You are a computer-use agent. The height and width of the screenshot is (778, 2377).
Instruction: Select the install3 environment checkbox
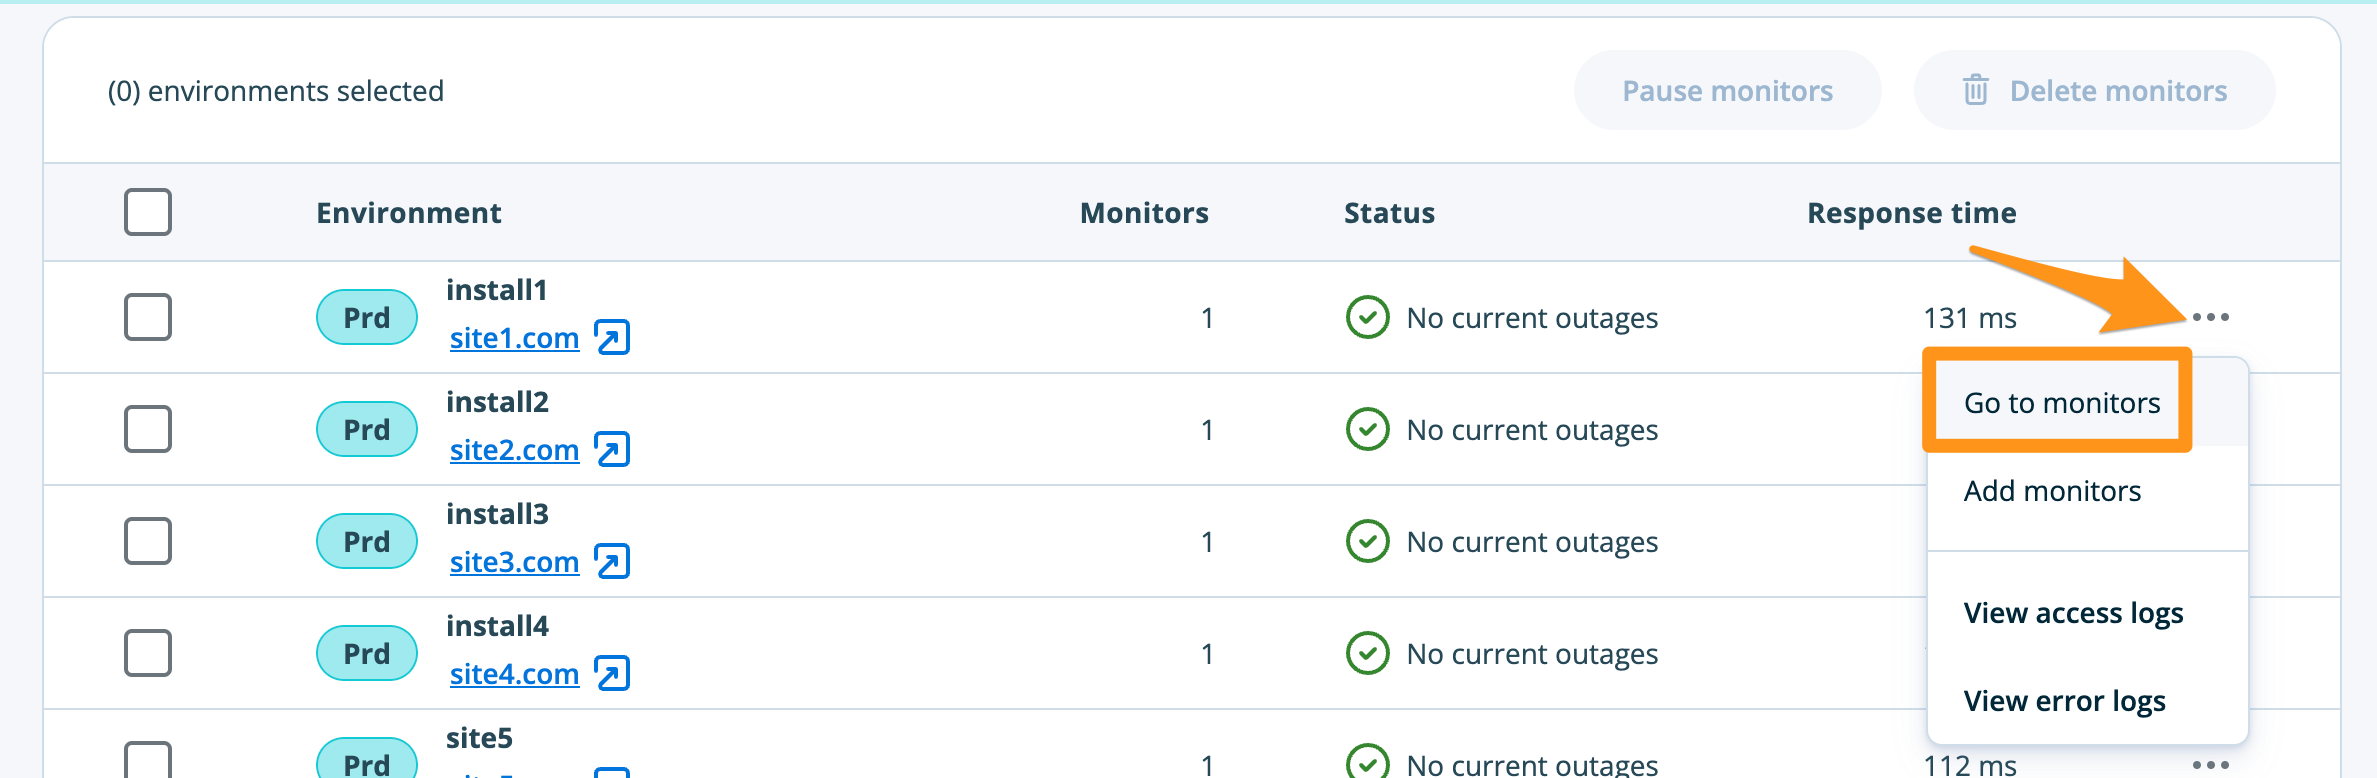[148, 542]
